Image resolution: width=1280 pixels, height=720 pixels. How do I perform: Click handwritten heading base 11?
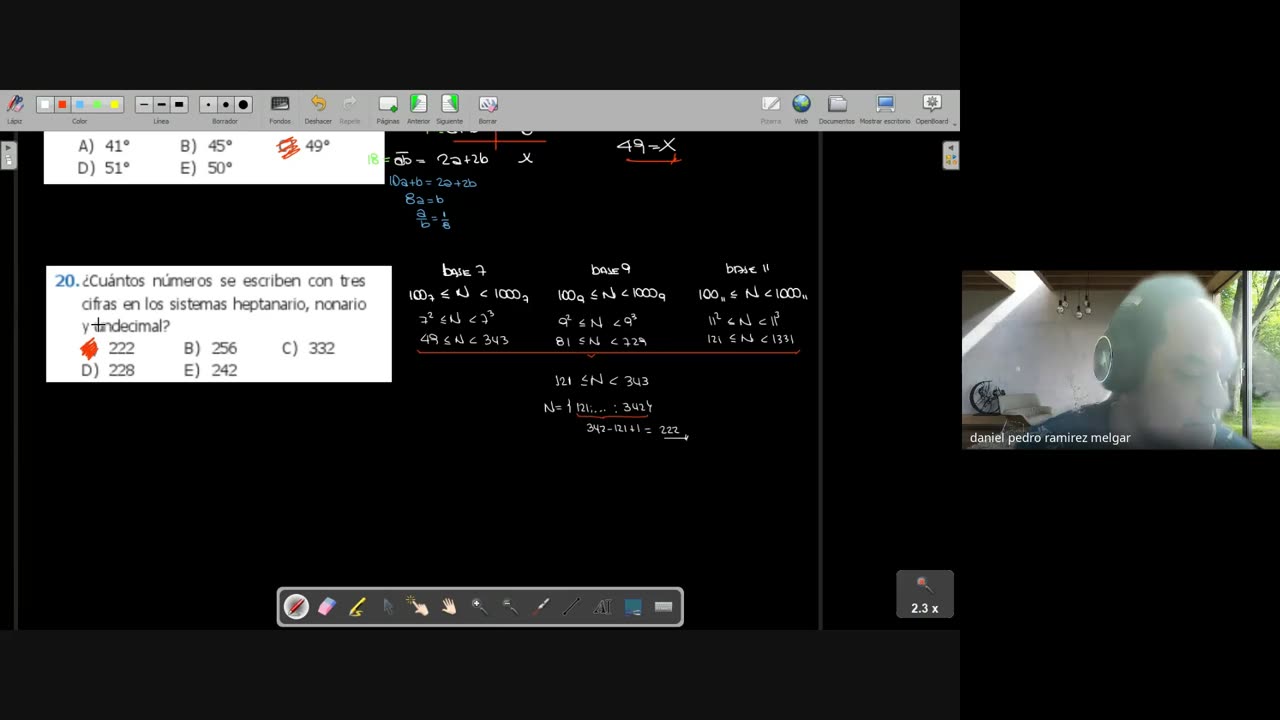[x=748, y=269]
